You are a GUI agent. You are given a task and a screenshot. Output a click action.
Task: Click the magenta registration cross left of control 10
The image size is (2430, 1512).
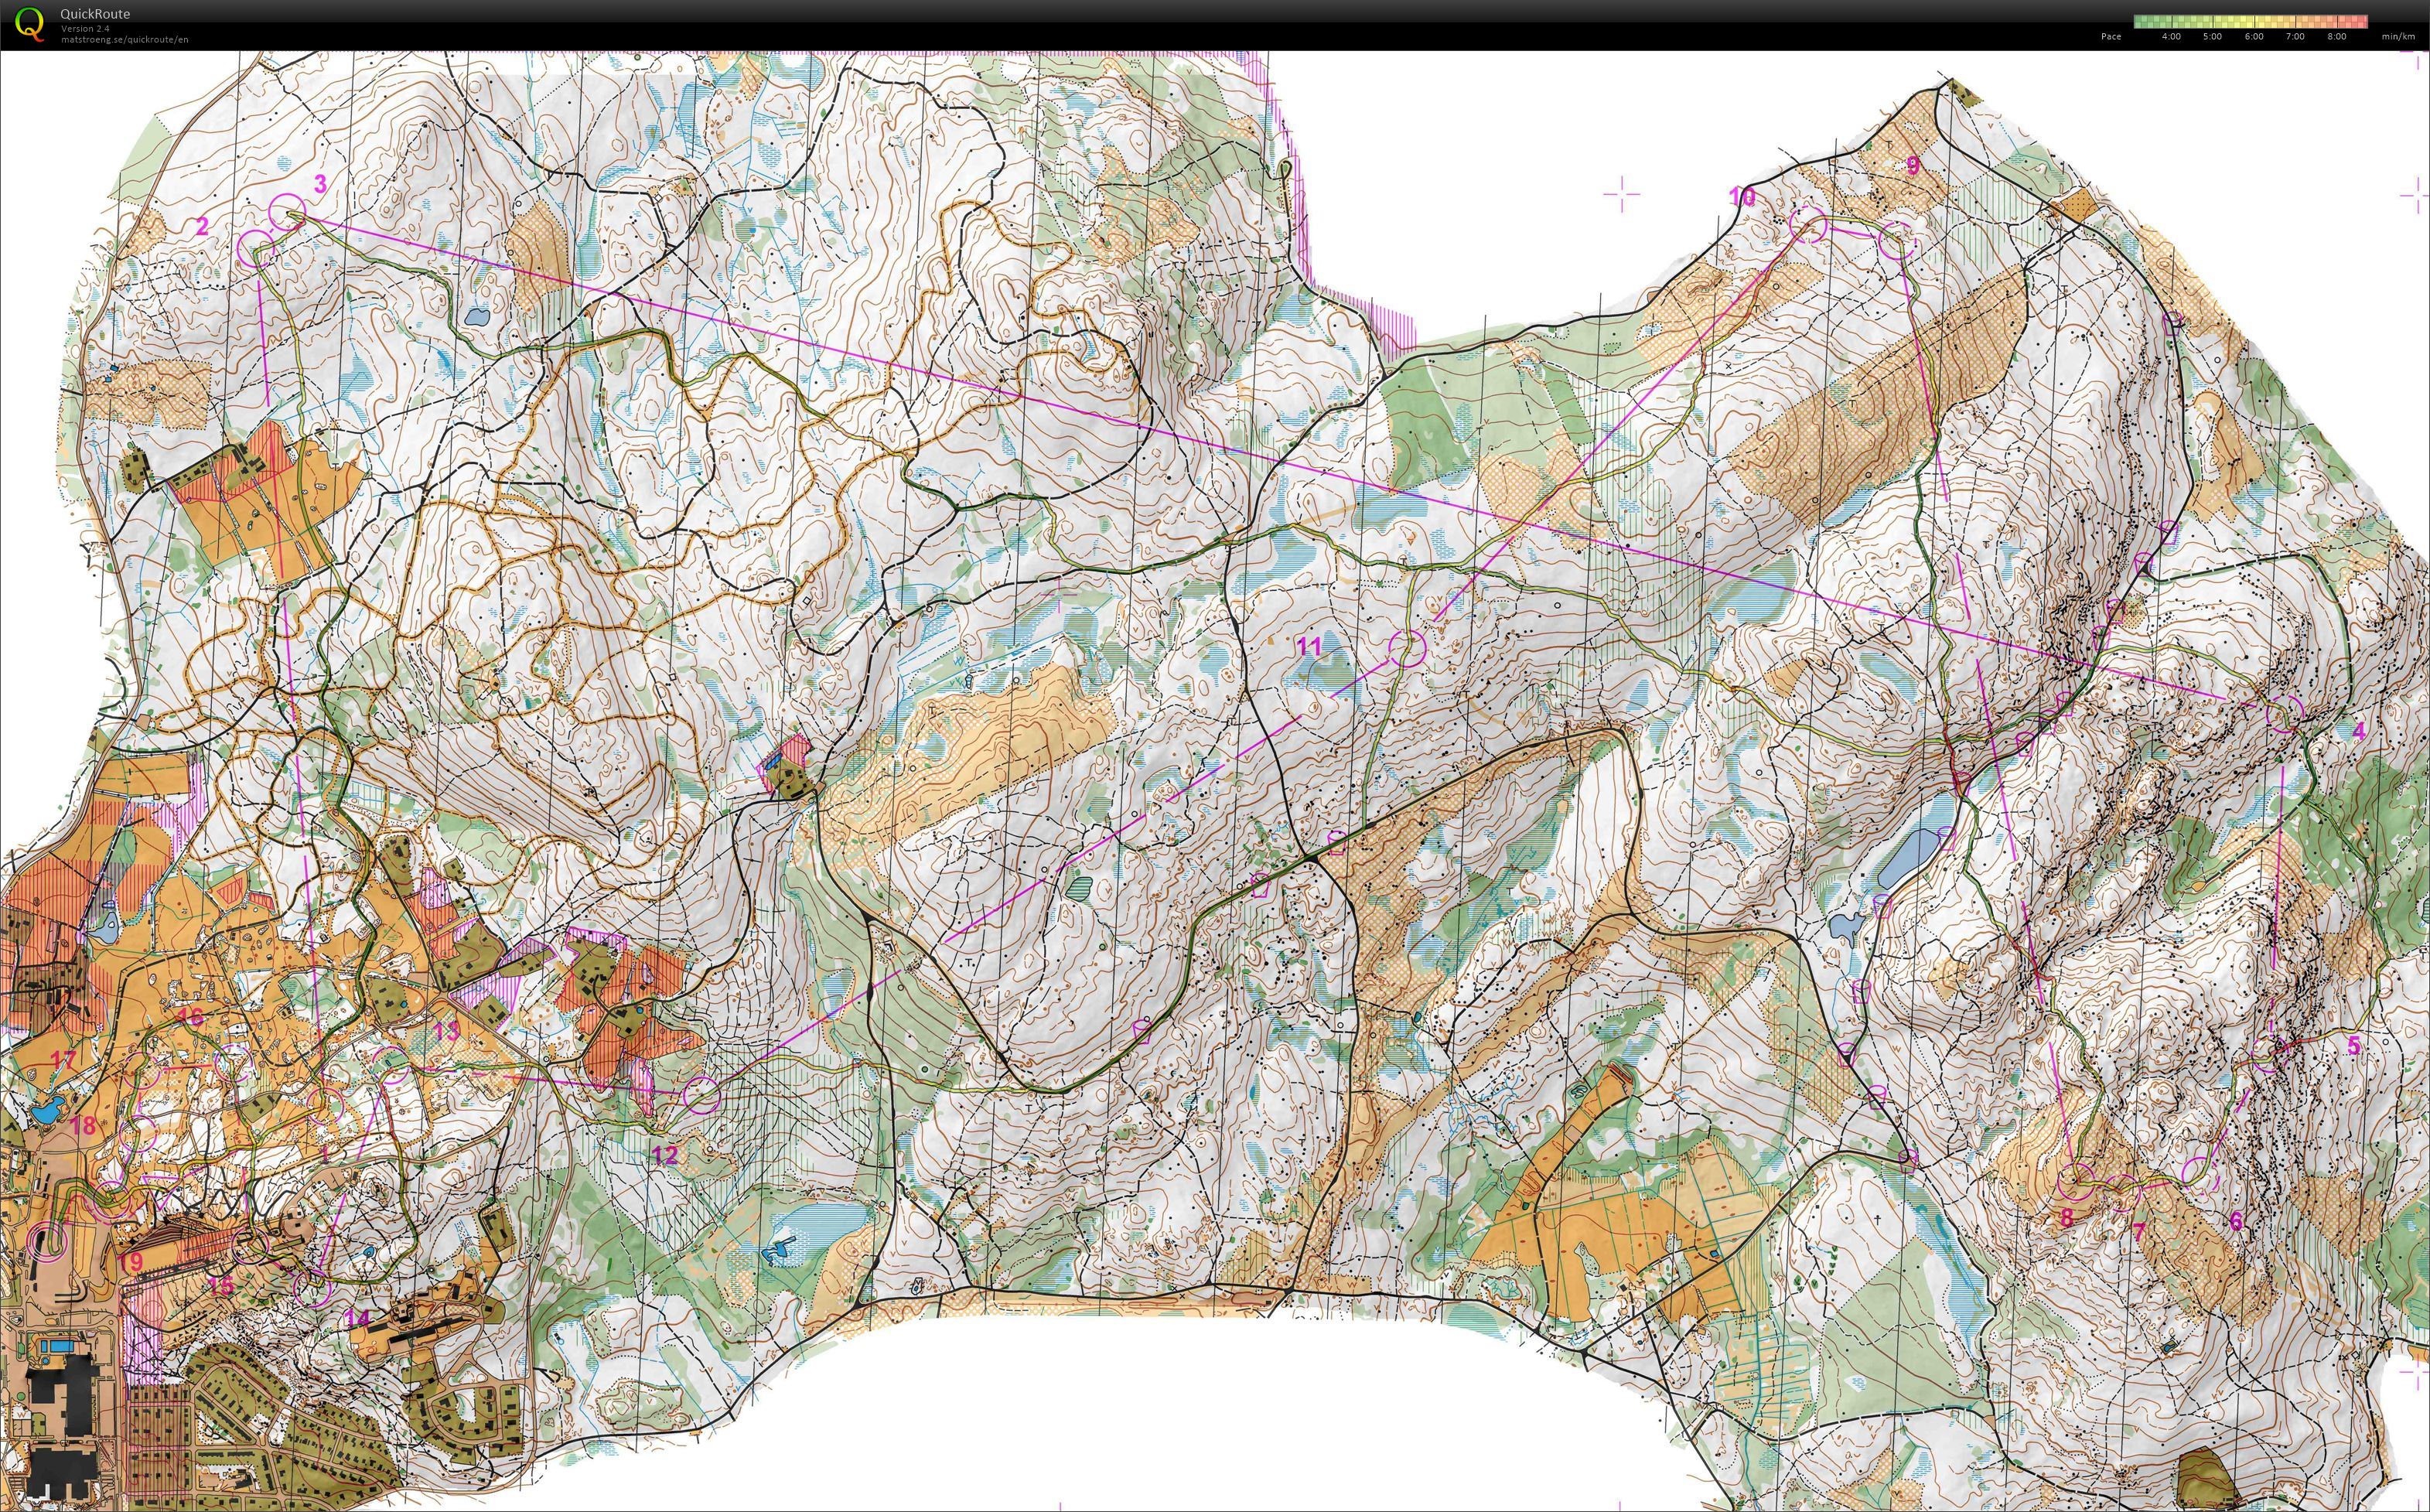coord(1621,195)
